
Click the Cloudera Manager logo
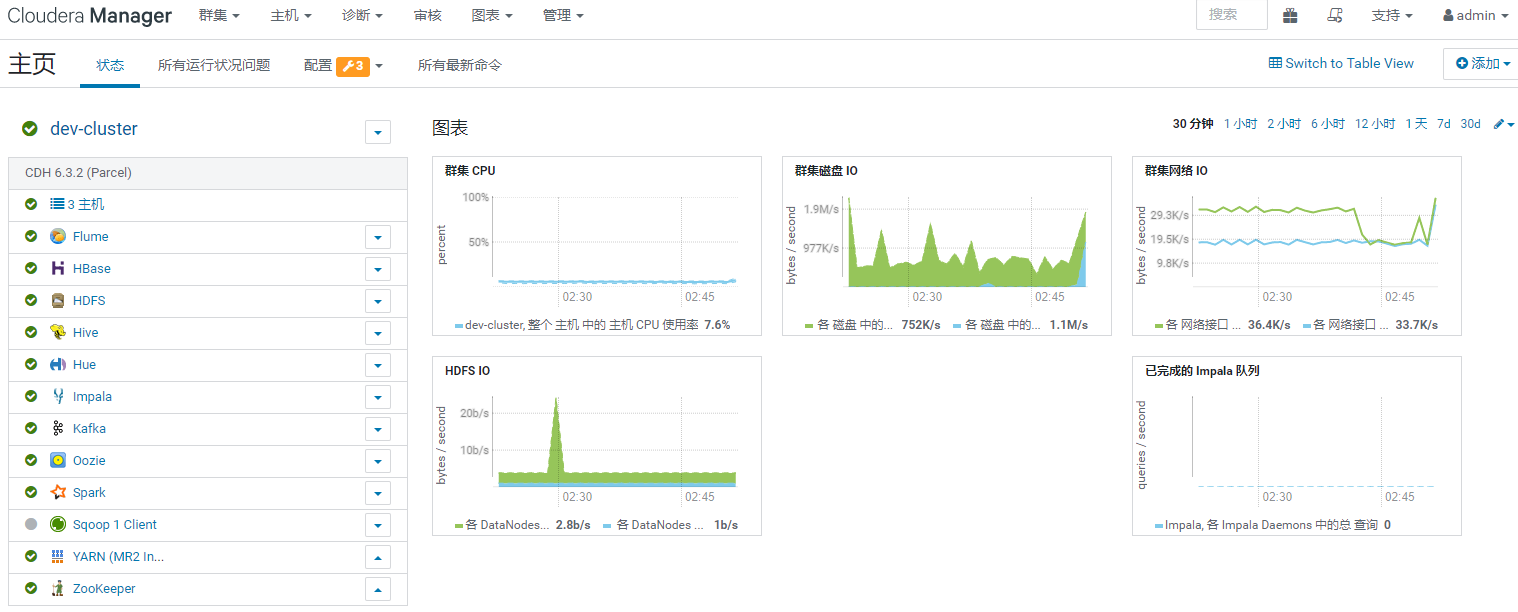coord(90,16)
